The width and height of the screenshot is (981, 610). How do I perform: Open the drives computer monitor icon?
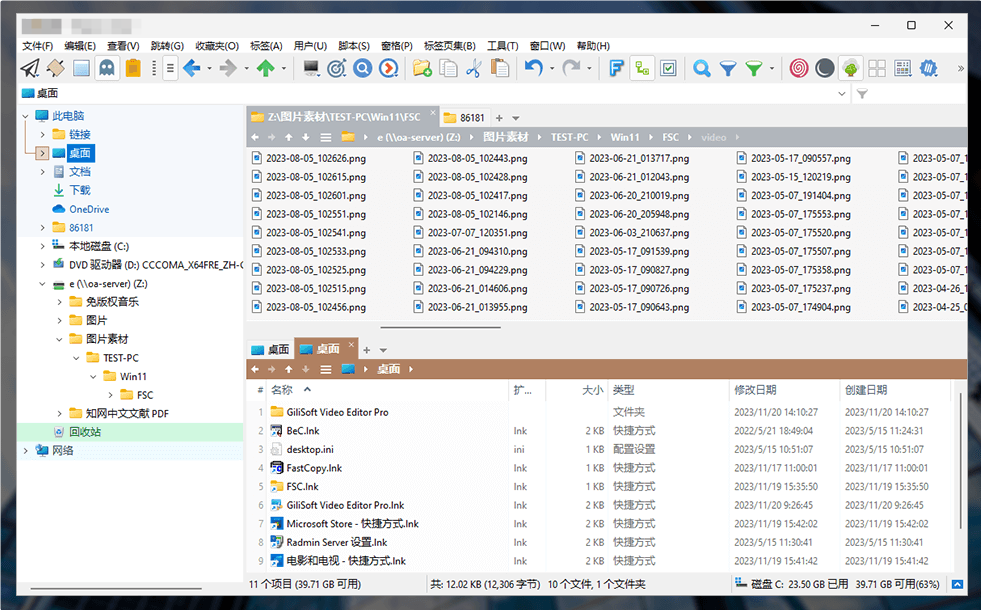pos(311,68)
